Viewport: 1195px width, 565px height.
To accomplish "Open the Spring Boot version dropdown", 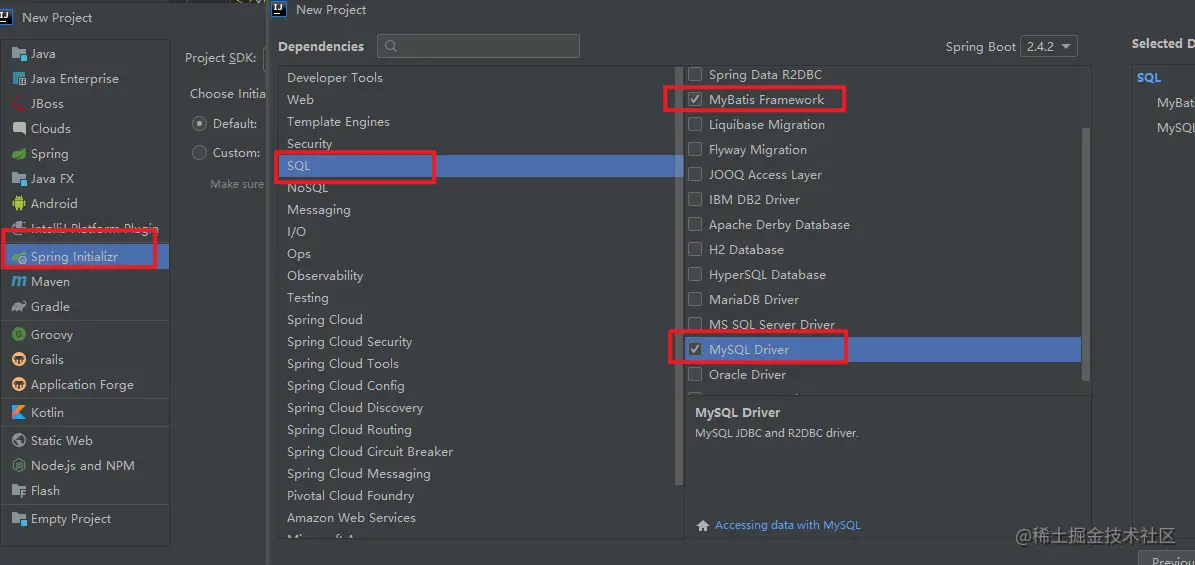I will (1049, 47).
